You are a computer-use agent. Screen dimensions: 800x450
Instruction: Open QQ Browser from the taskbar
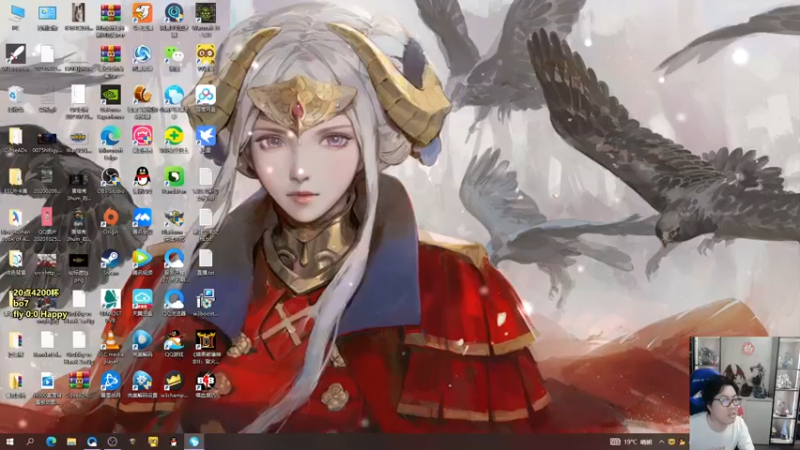tap(92, 442)
